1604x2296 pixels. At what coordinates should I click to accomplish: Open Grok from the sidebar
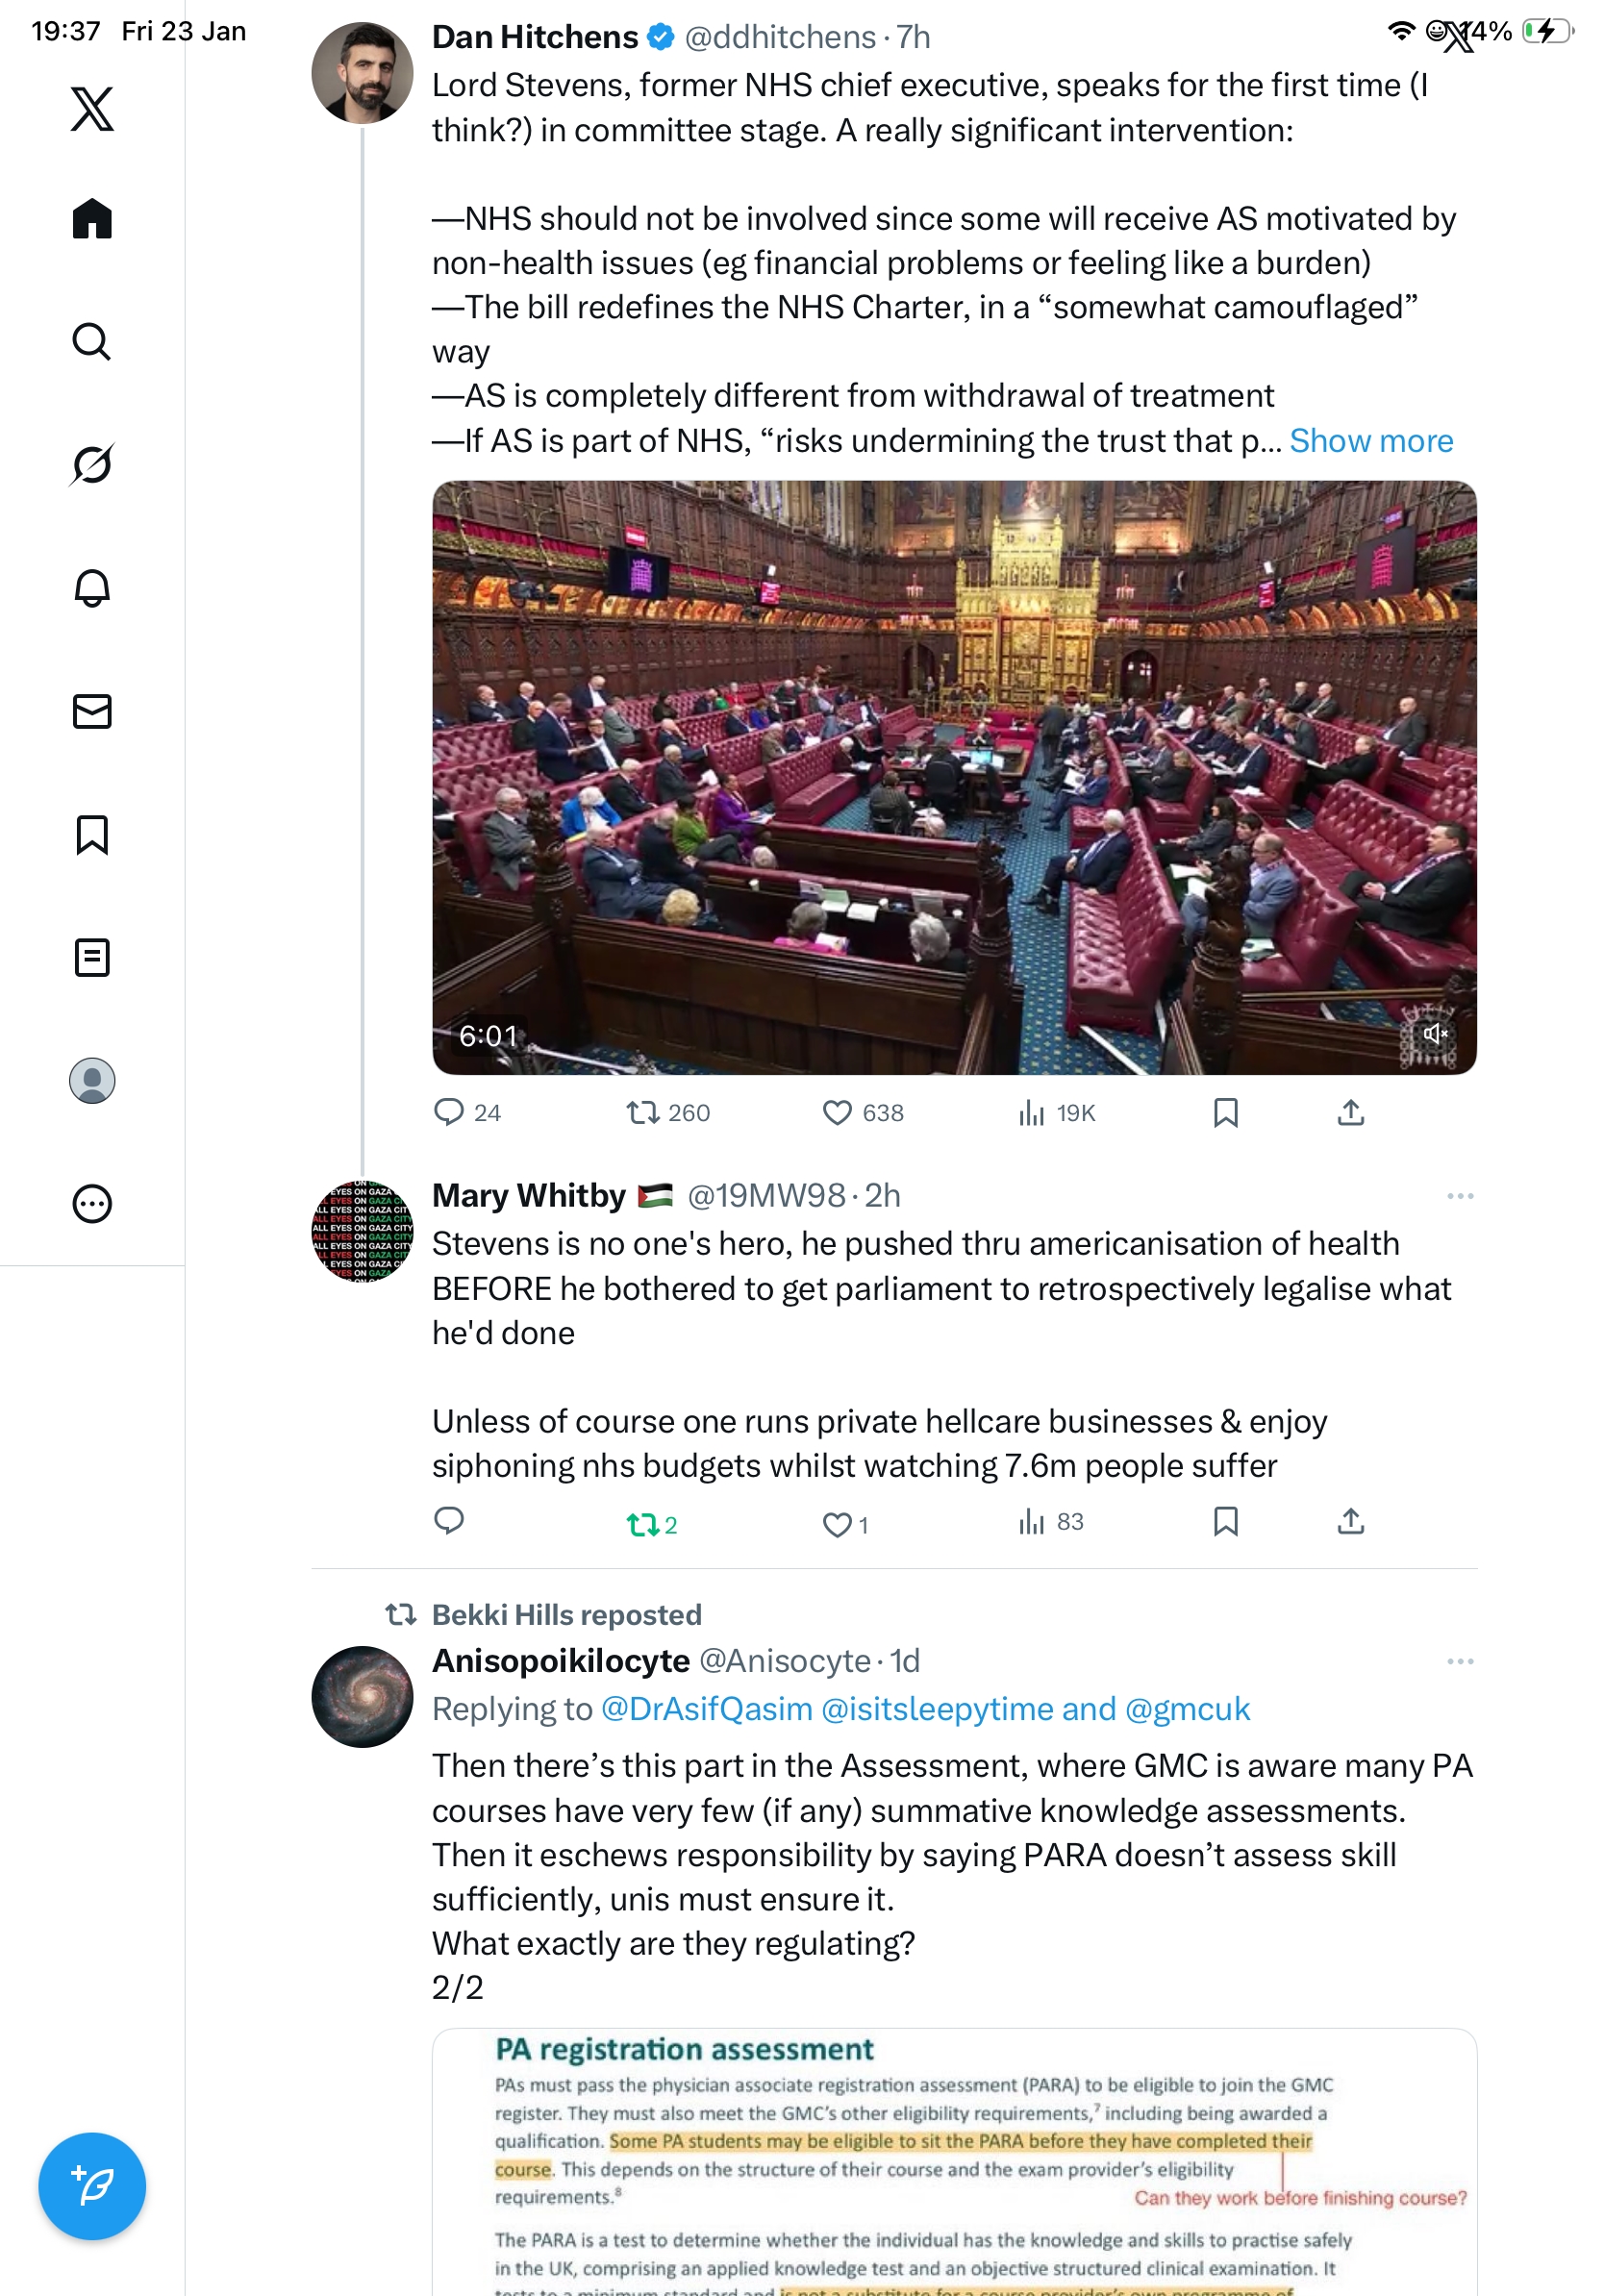coord(92,464)
